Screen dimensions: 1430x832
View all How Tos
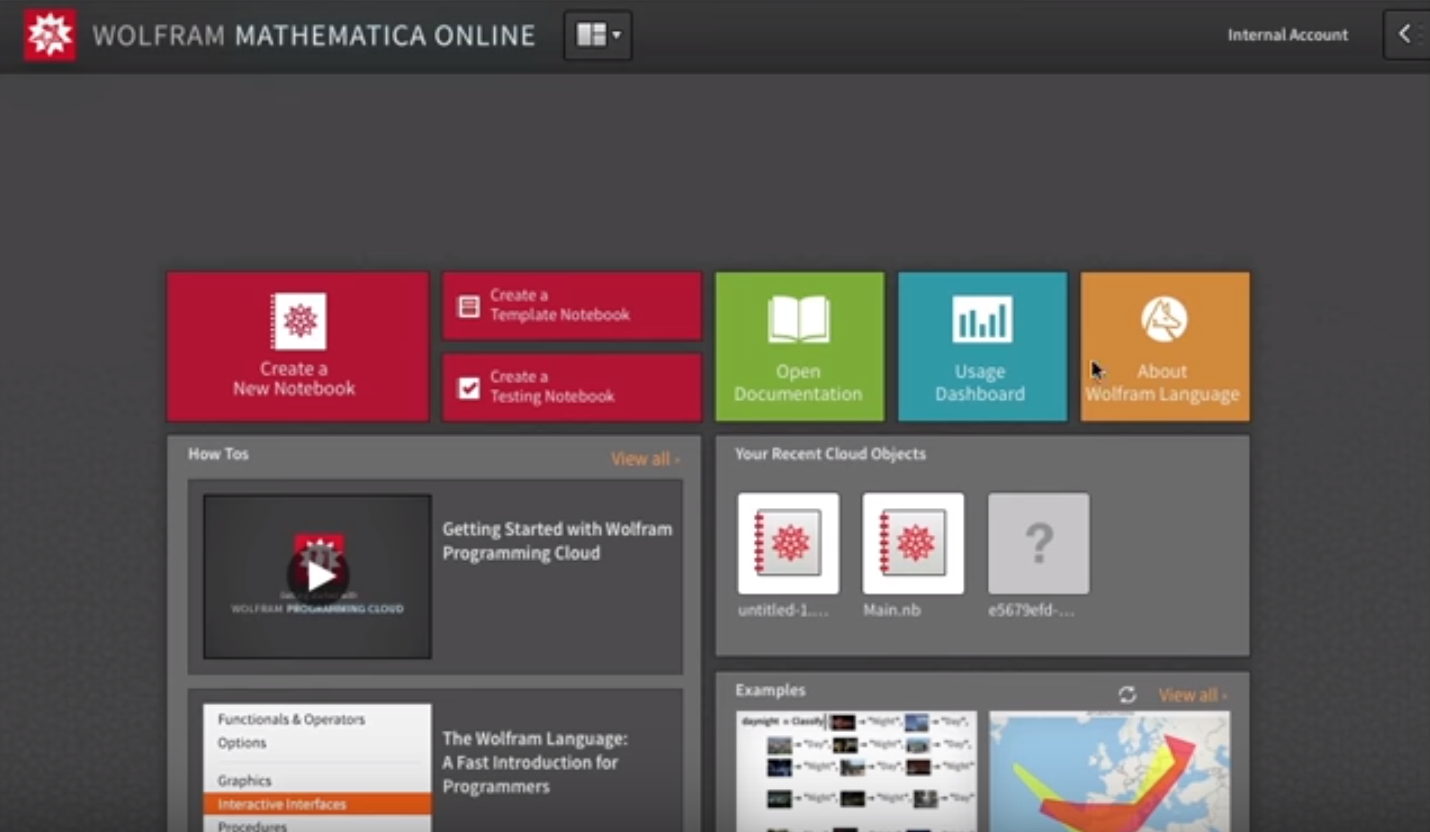click(x=645, y=459)
